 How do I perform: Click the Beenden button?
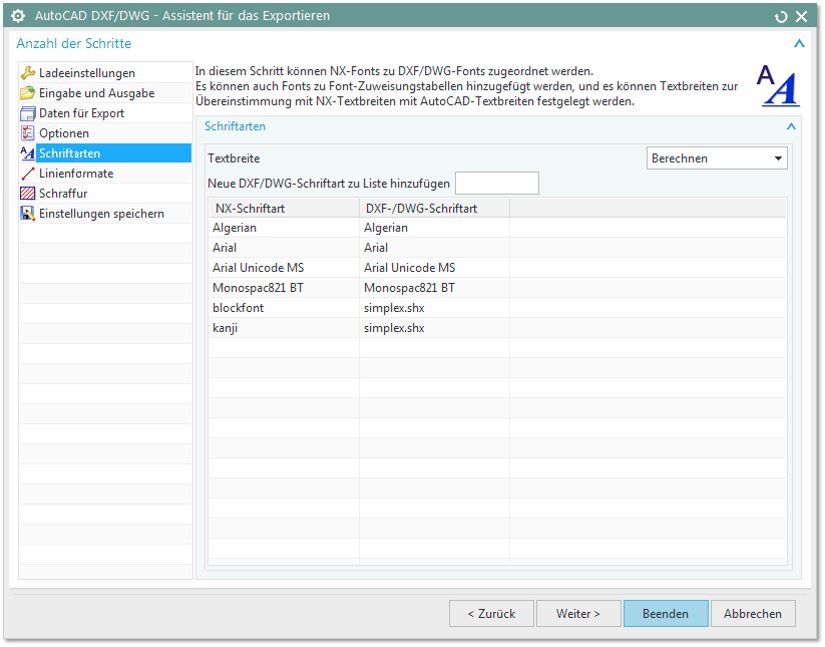(x=665, y=613)
